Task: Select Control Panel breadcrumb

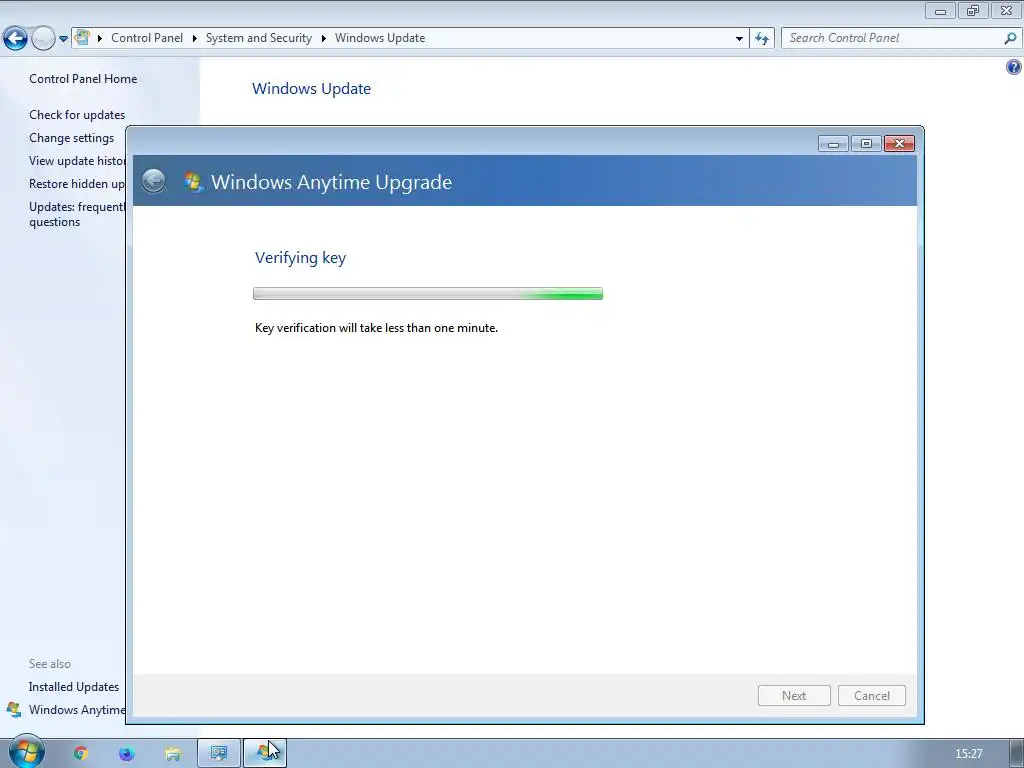Action: [147, 38]
